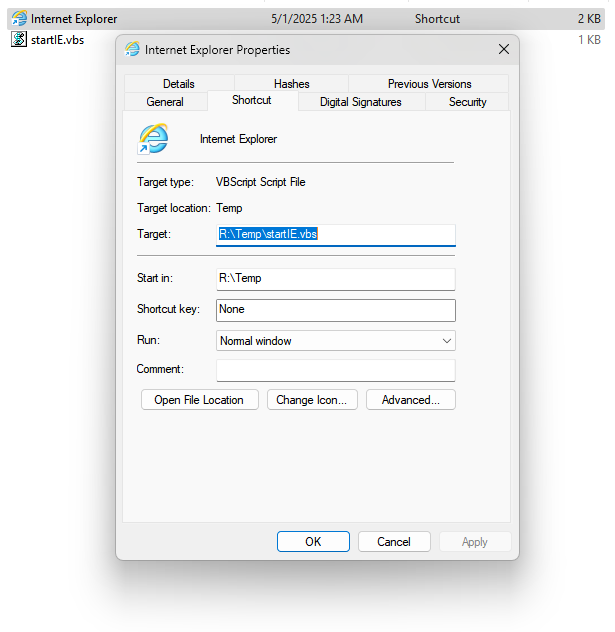This screenshot has width=615, height=632.
Task: Dismiss the dialog with Cancel
Action: 394,542
